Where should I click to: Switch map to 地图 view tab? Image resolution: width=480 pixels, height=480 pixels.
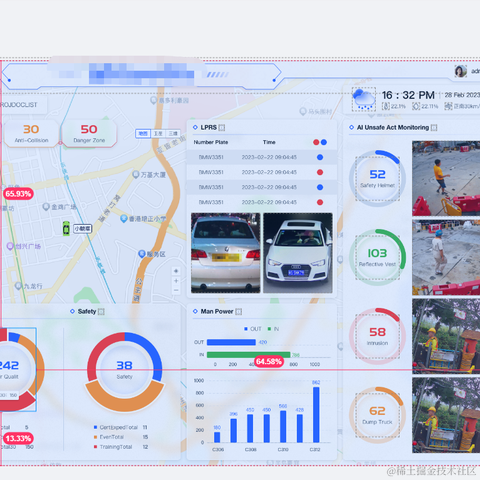click(143, 134)
